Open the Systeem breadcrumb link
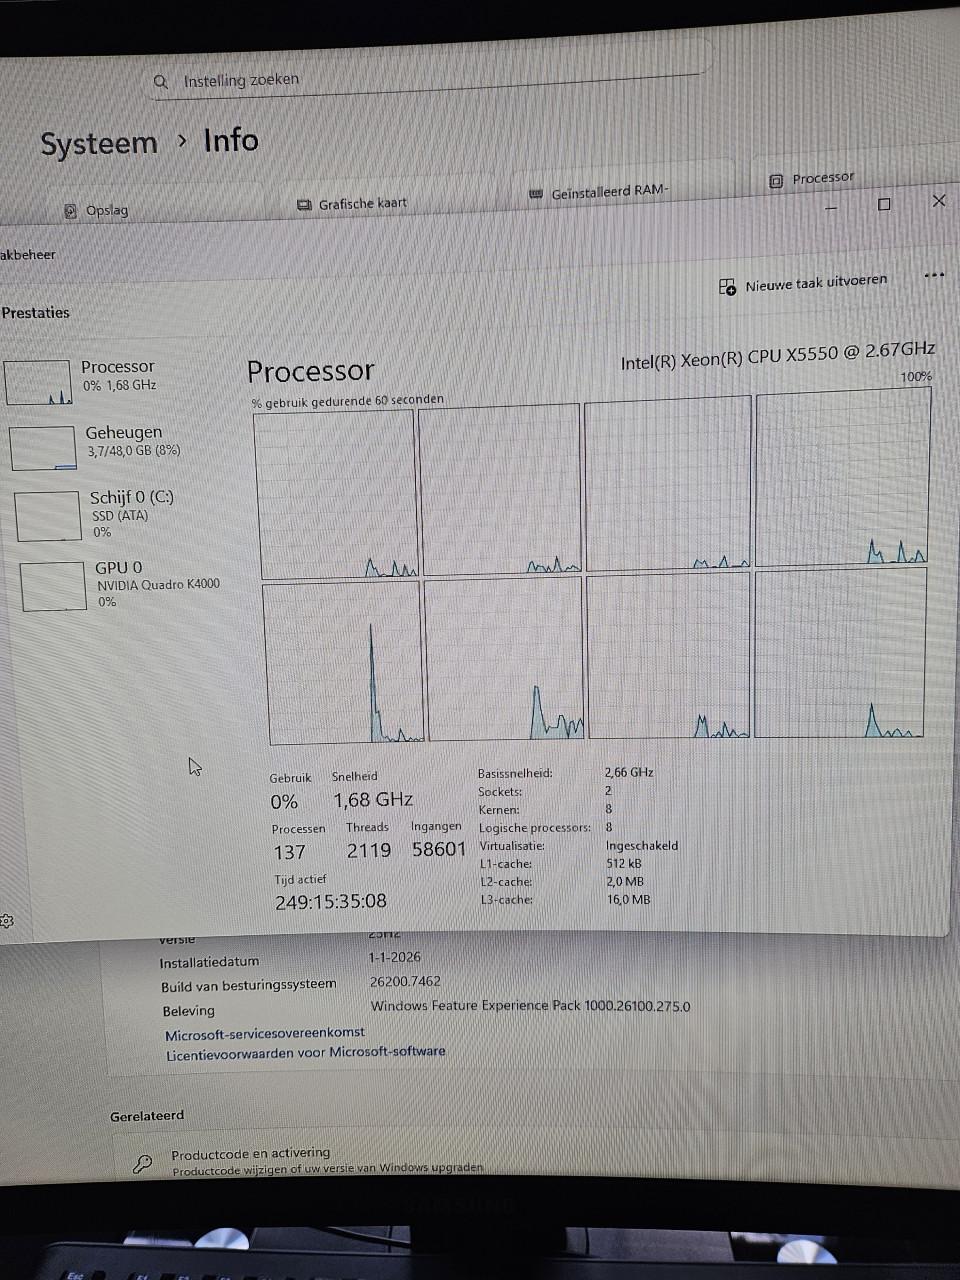Screen dimensions: 960x1280 (x=99, y=144)
